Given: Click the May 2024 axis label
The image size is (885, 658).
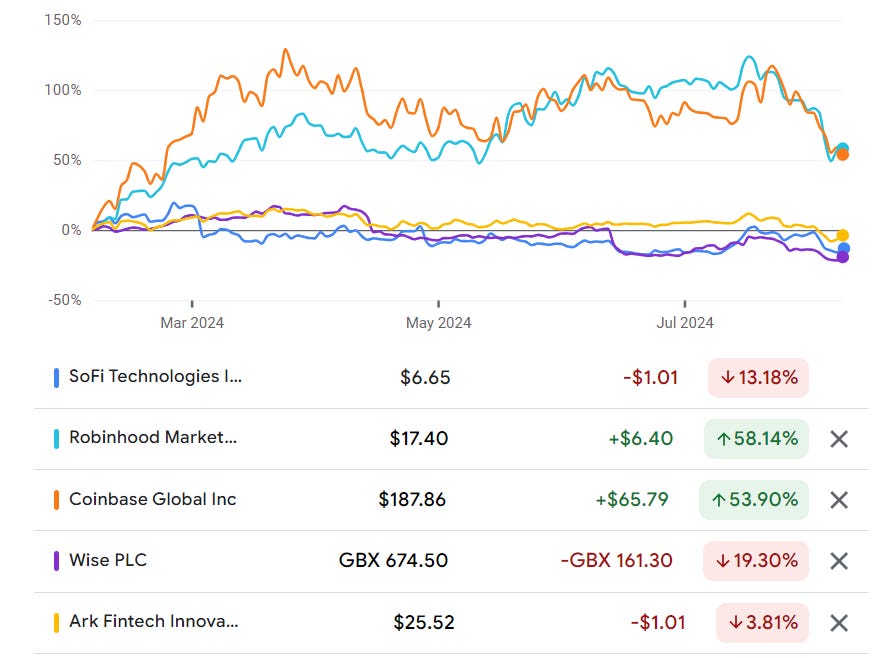Looking at the screenshot, I should pos(439,323).
